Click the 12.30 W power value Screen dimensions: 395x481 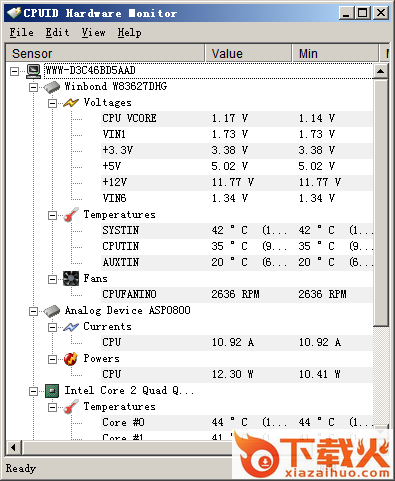[233, 374]
